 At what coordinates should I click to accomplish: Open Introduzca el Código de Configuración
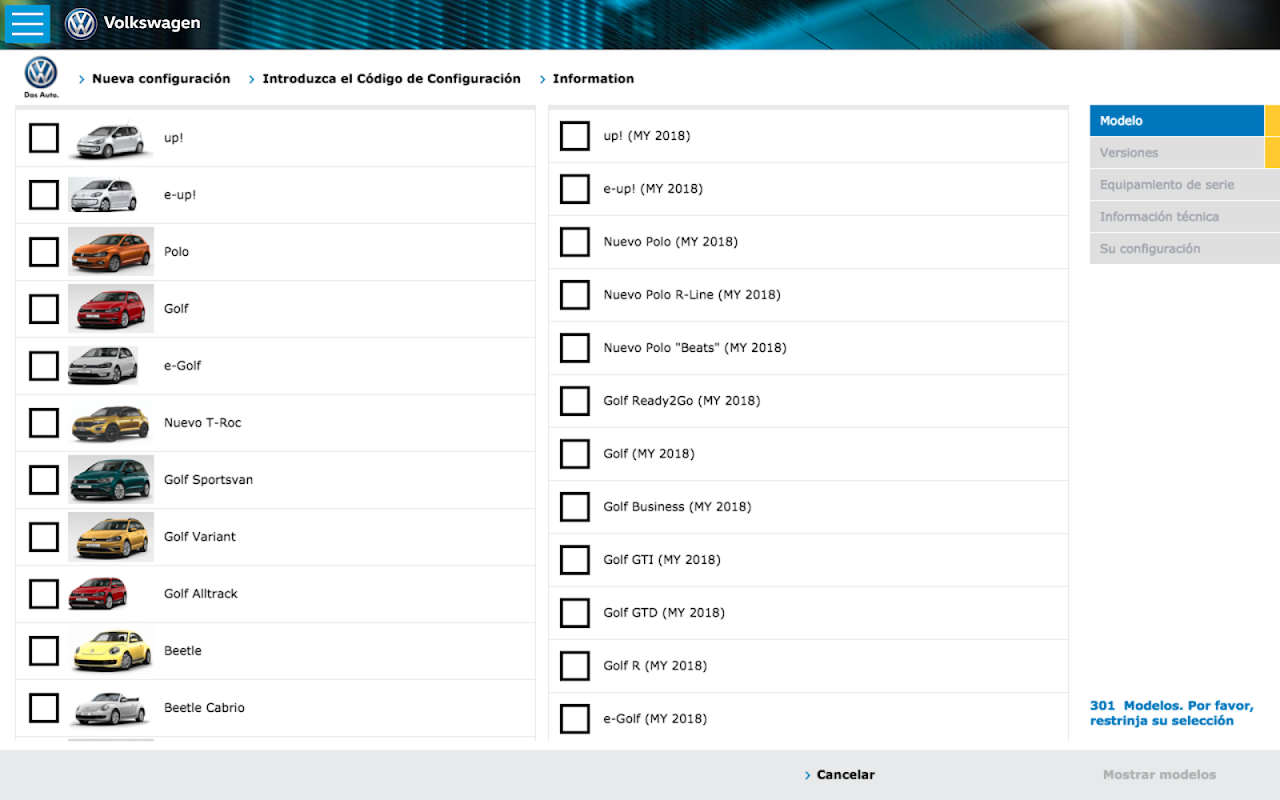coord(391,79)
